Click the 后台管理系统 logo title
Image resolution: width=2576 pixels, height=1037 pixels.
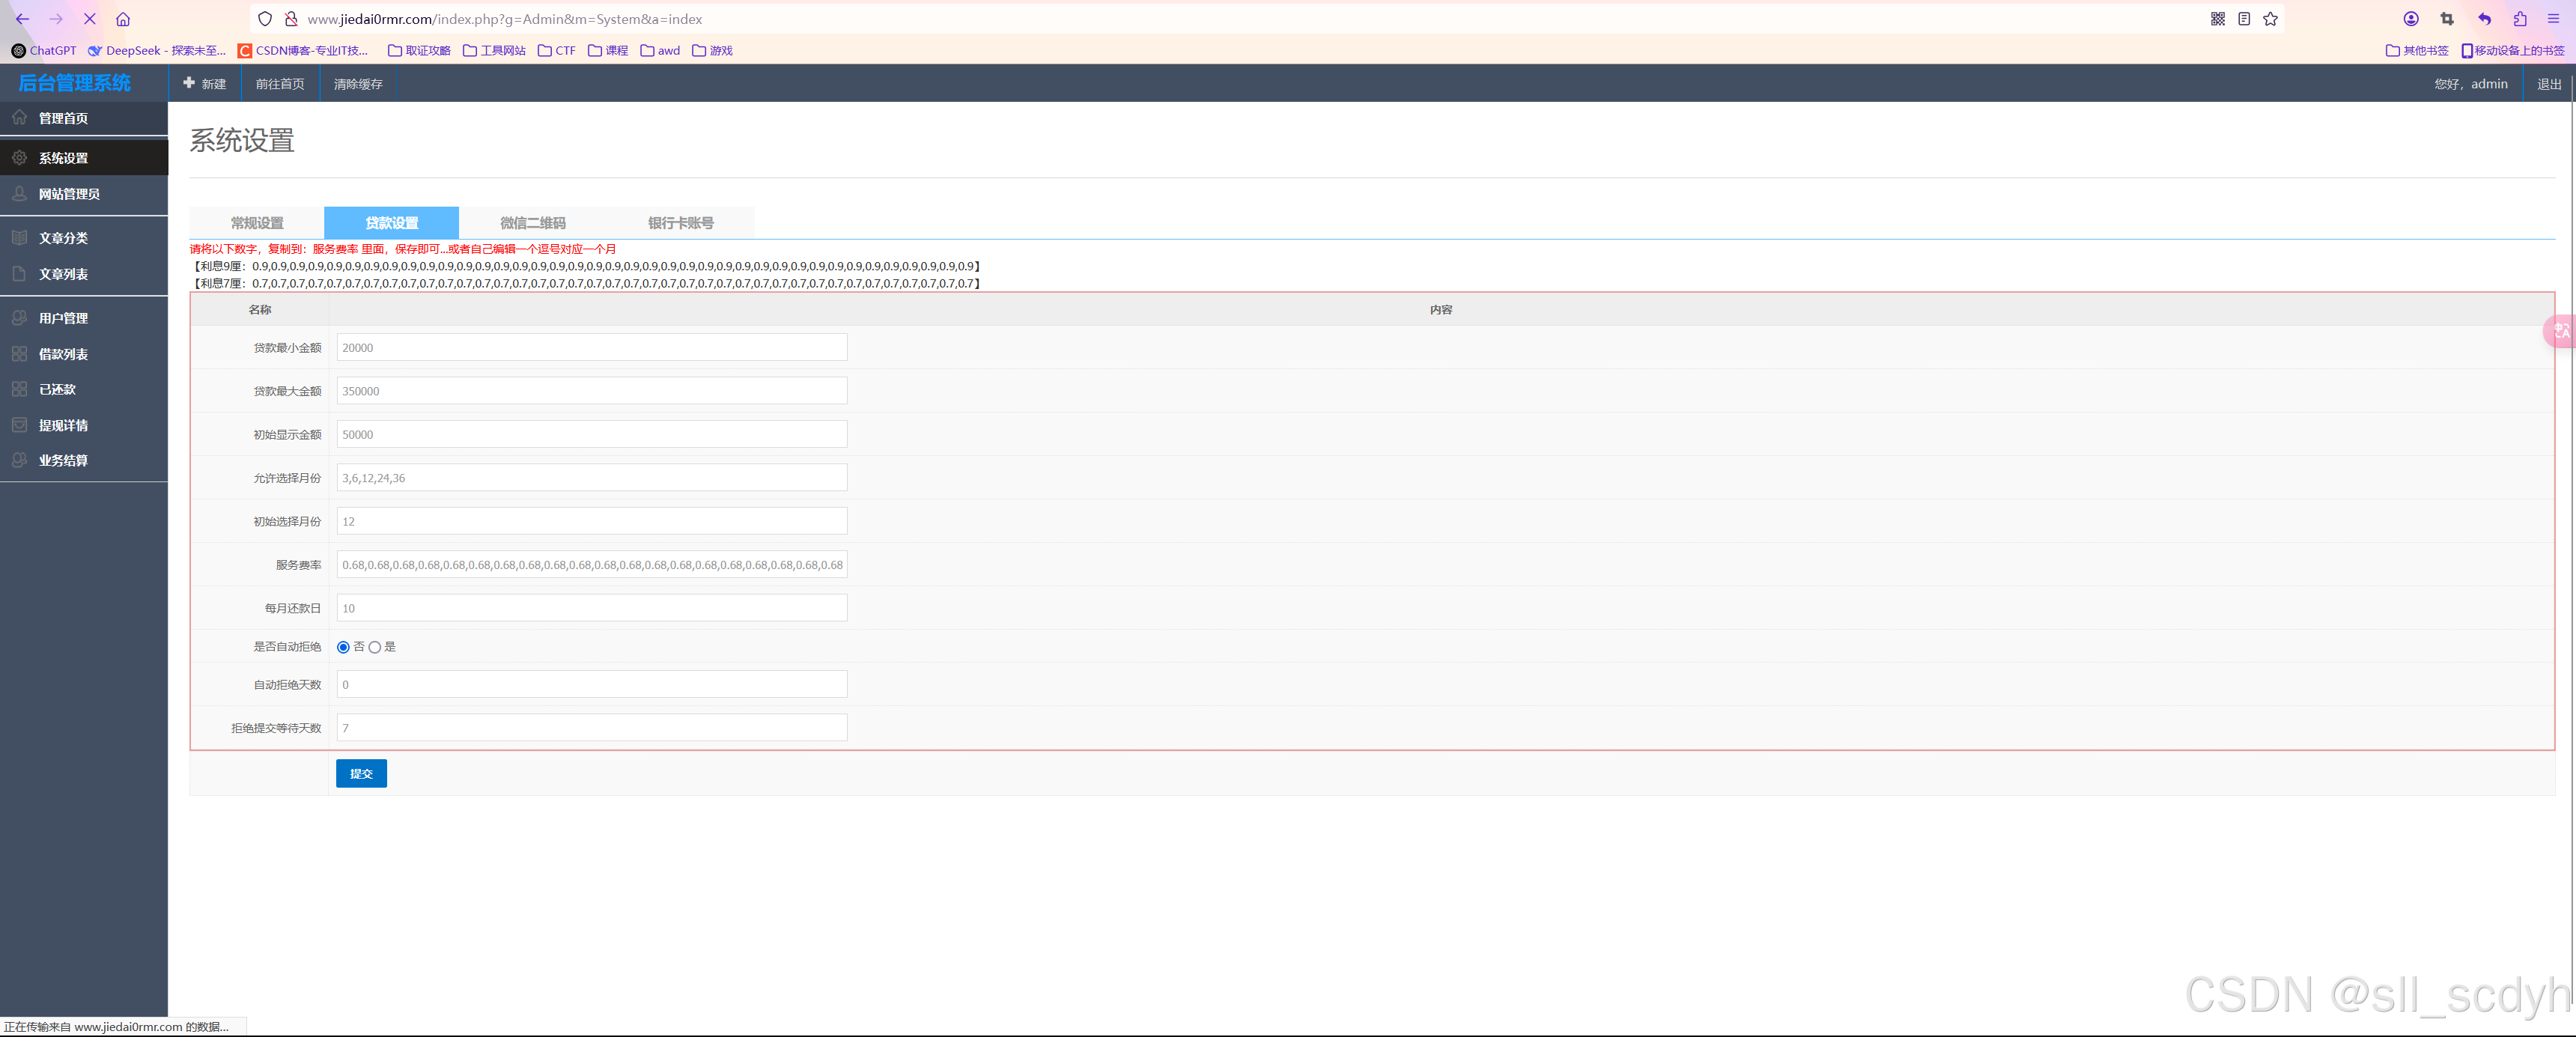click(x=75, y=83)
